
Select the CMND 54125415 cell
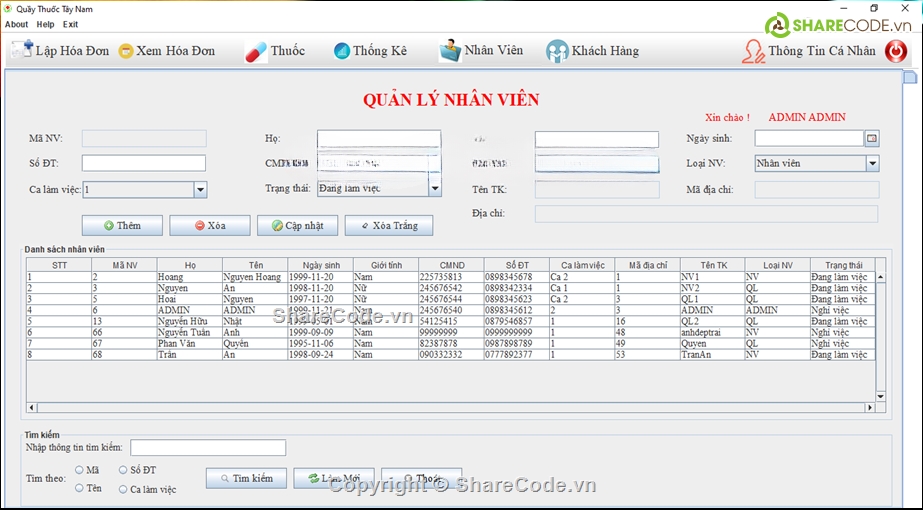pyautogui.click(x=451, y=321)
